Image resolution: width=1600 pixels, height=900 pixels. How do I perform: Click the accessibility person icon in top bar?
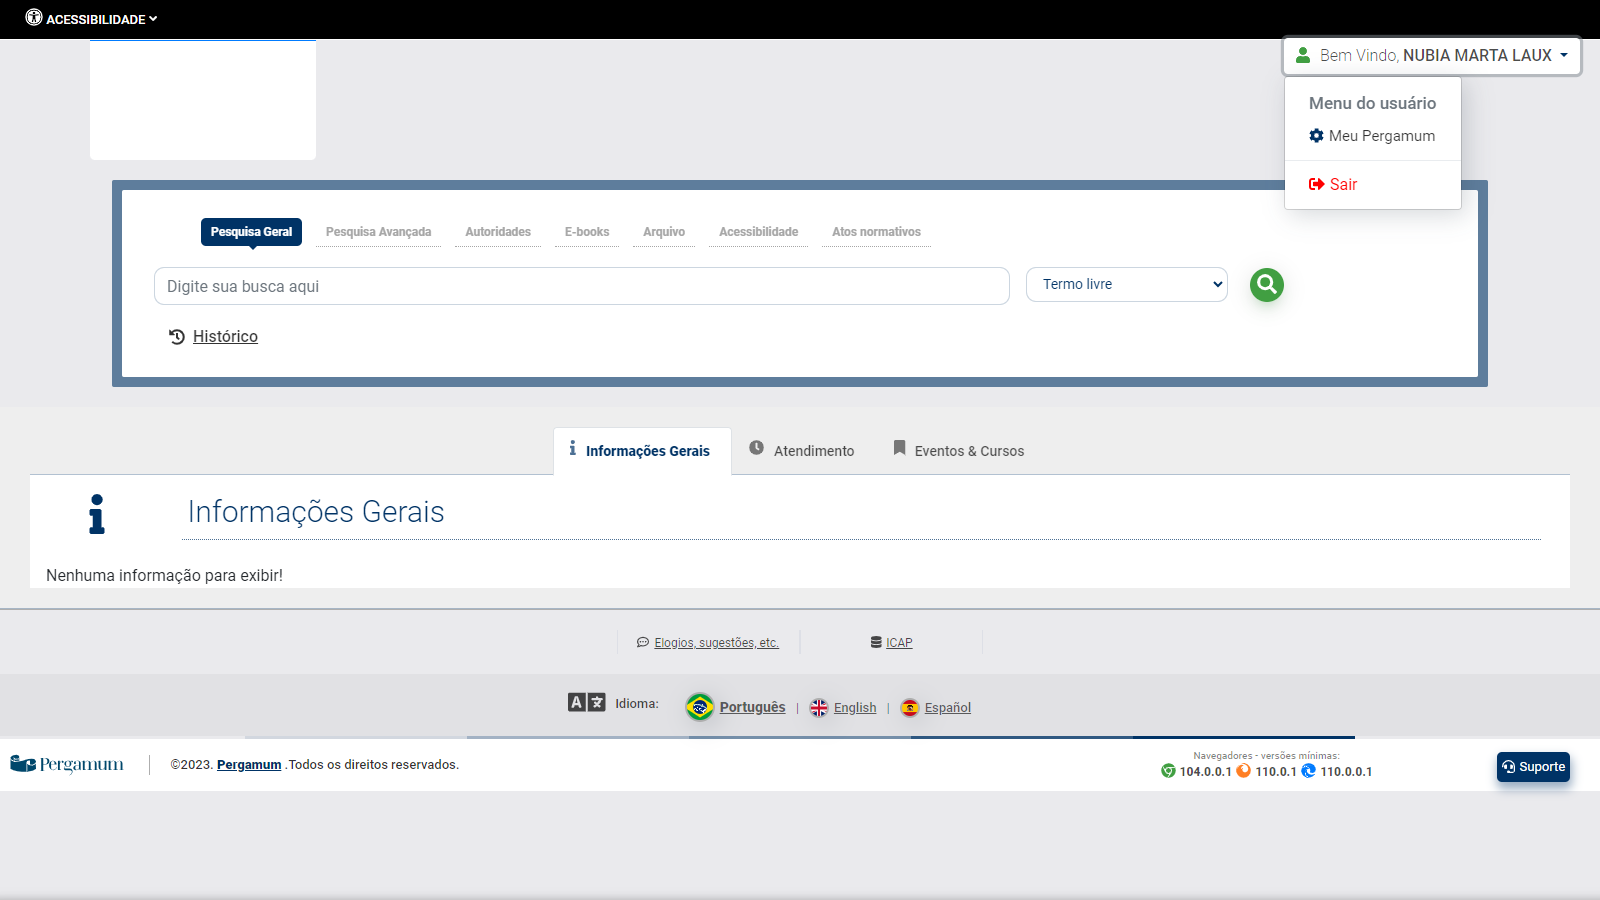click(x=34, y=18)
